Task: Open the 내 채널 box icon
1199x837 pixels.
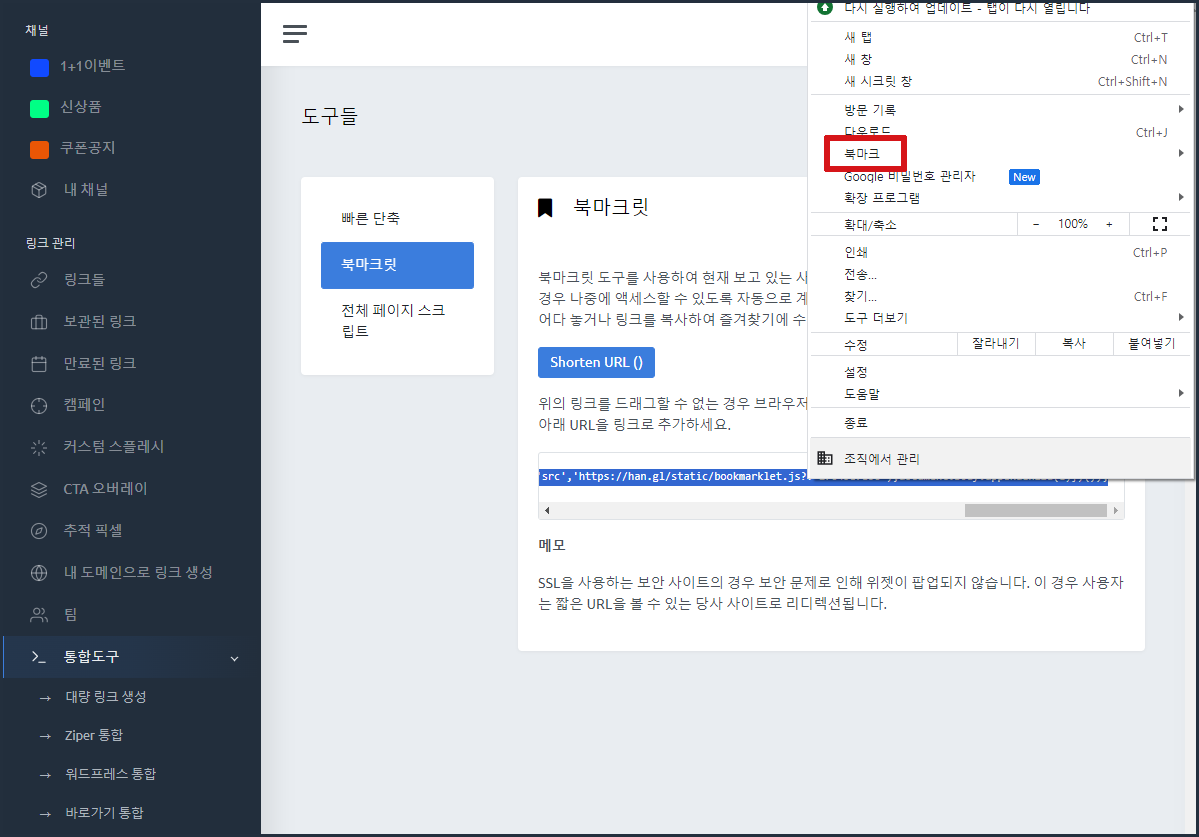Action: tap(39, 190)
